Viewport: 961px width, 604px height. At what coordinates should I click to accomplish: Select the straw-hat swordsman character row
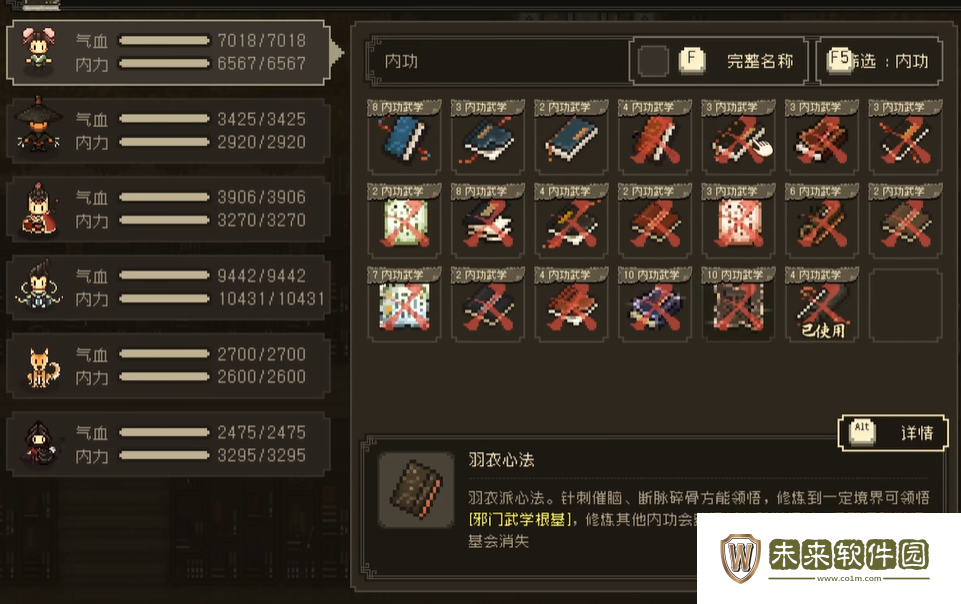tap(169, 130)
